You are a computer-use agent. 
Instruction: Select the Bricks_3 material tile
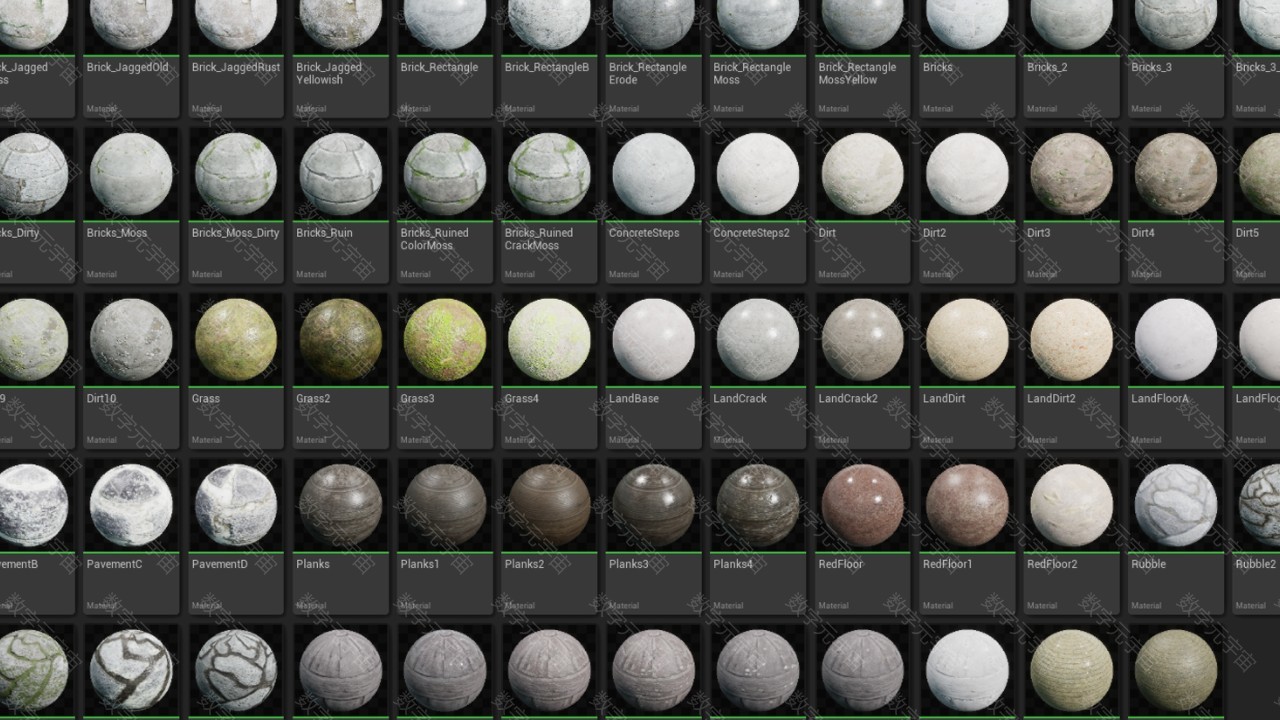[x=1175, y=58]
